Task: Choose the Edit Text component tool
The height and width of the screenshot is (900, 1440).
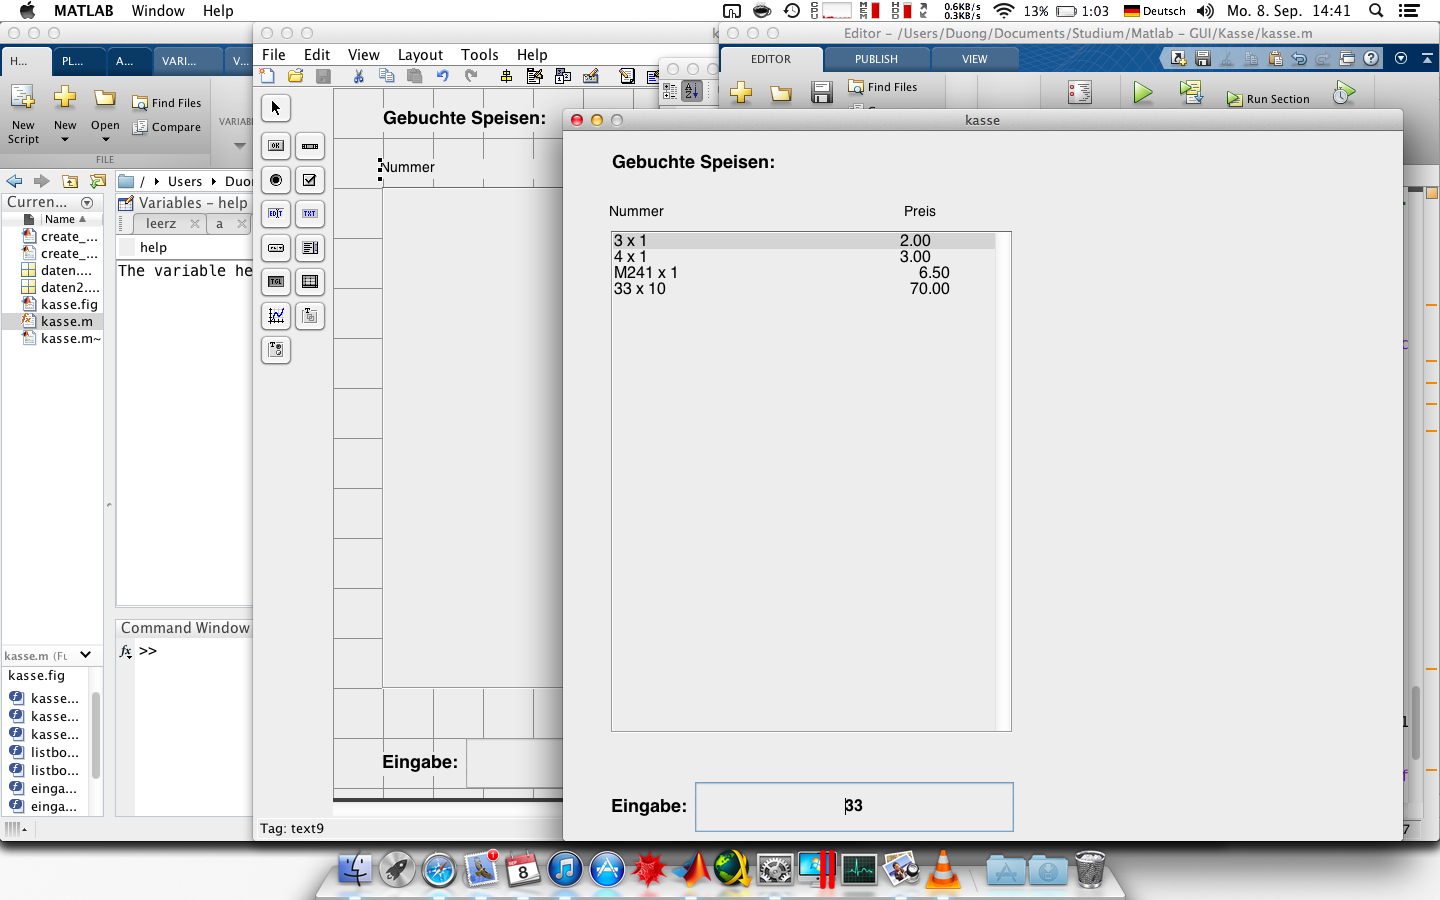Action: (x=276, y=214)
